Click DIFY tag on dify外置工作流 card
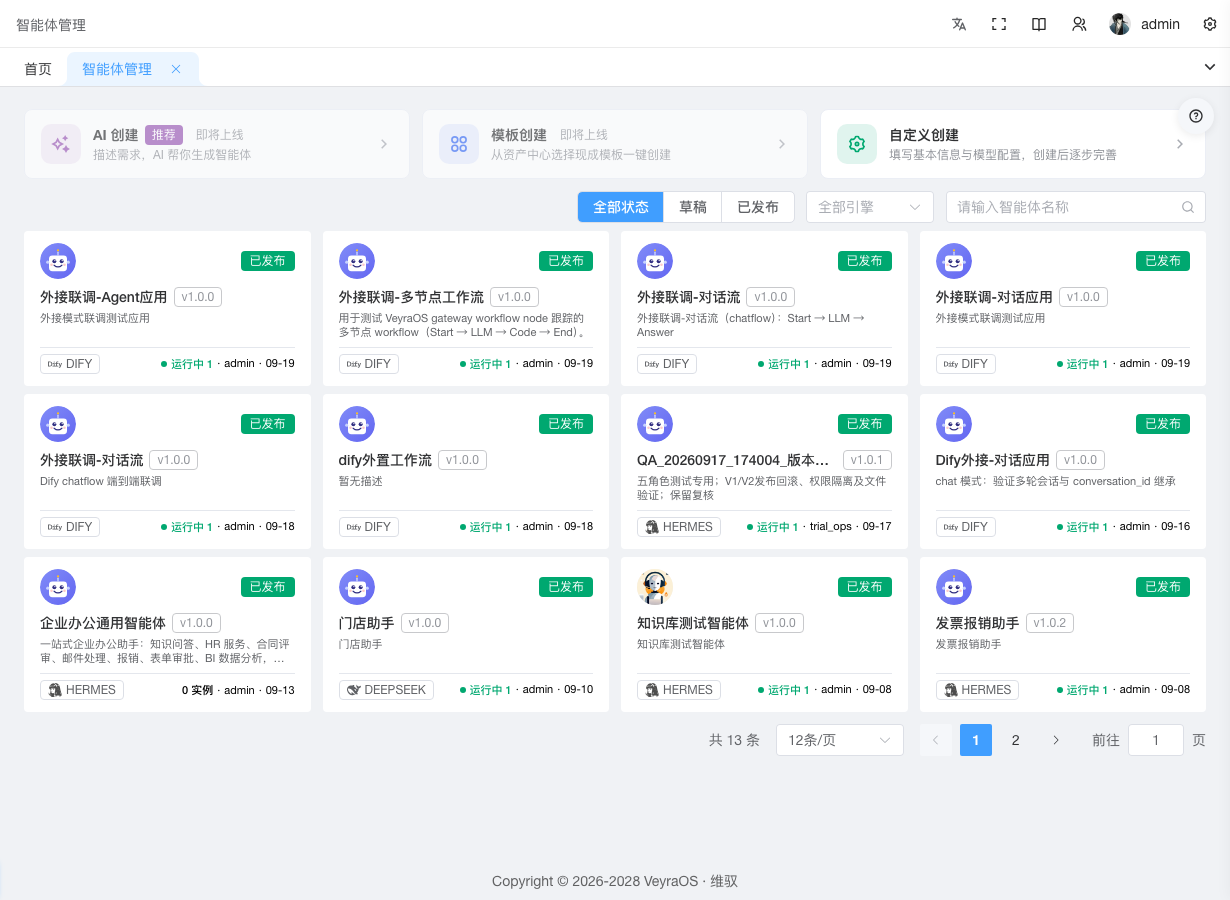This screenshot has height=900, width=1230. click(x=369, y=527)
